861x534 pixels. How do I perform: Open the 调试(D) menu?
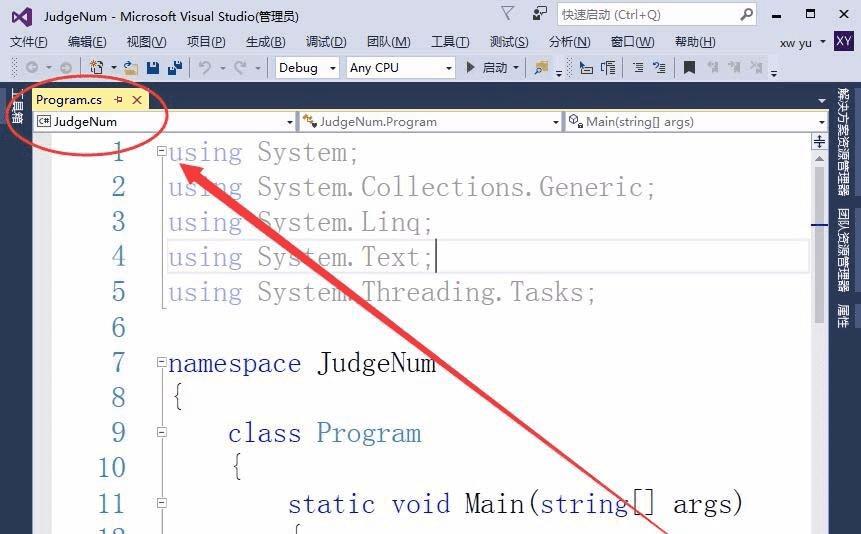click(x=326, y=42)
